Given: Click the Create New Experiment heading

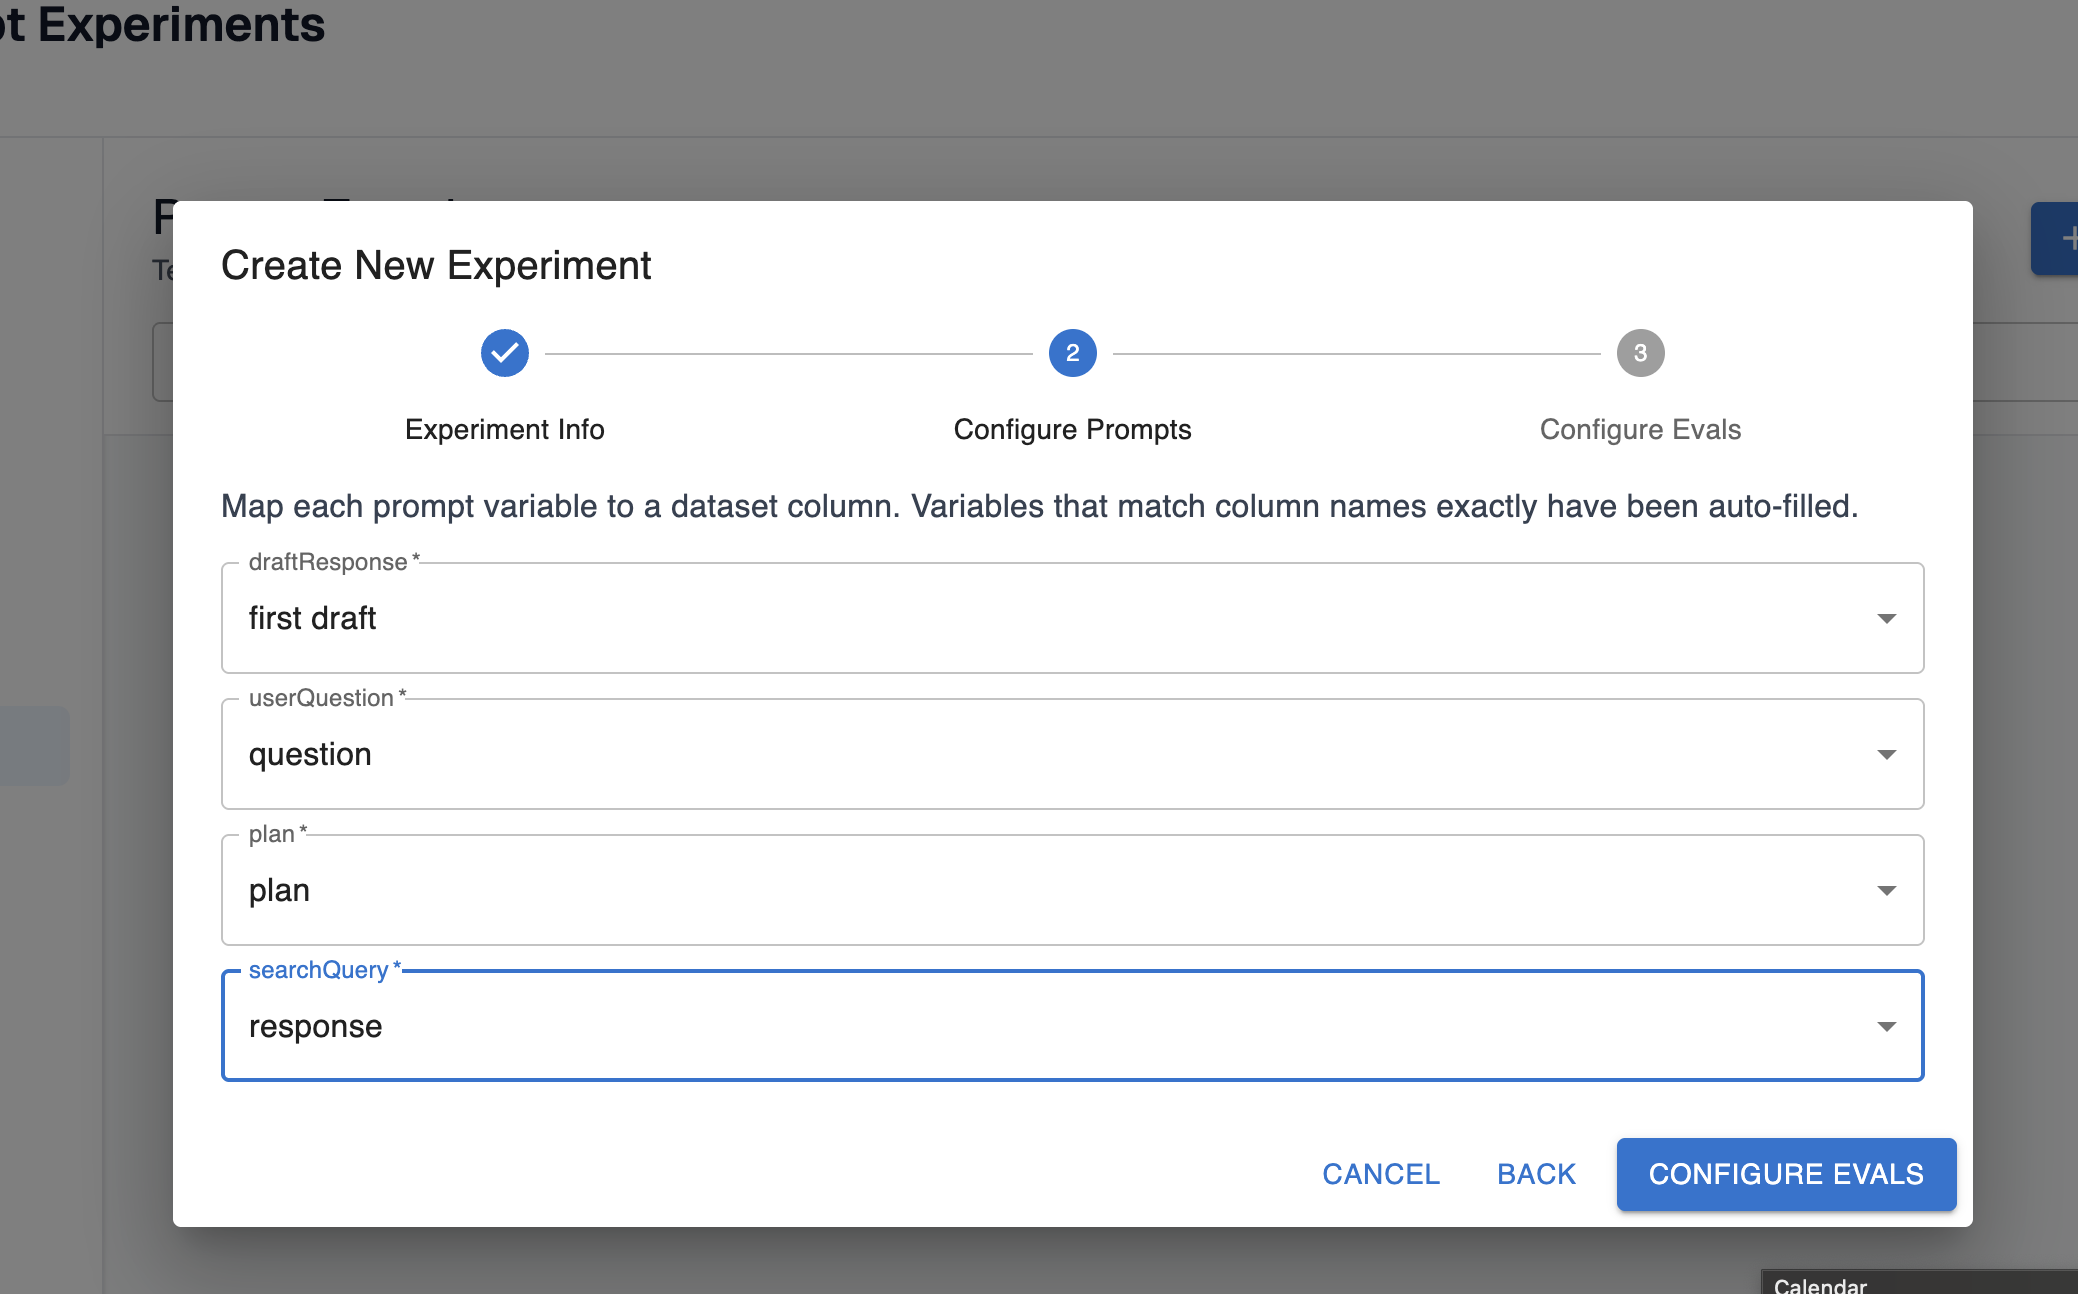Looking at the screenshot, I should click(x=436, y=266).
